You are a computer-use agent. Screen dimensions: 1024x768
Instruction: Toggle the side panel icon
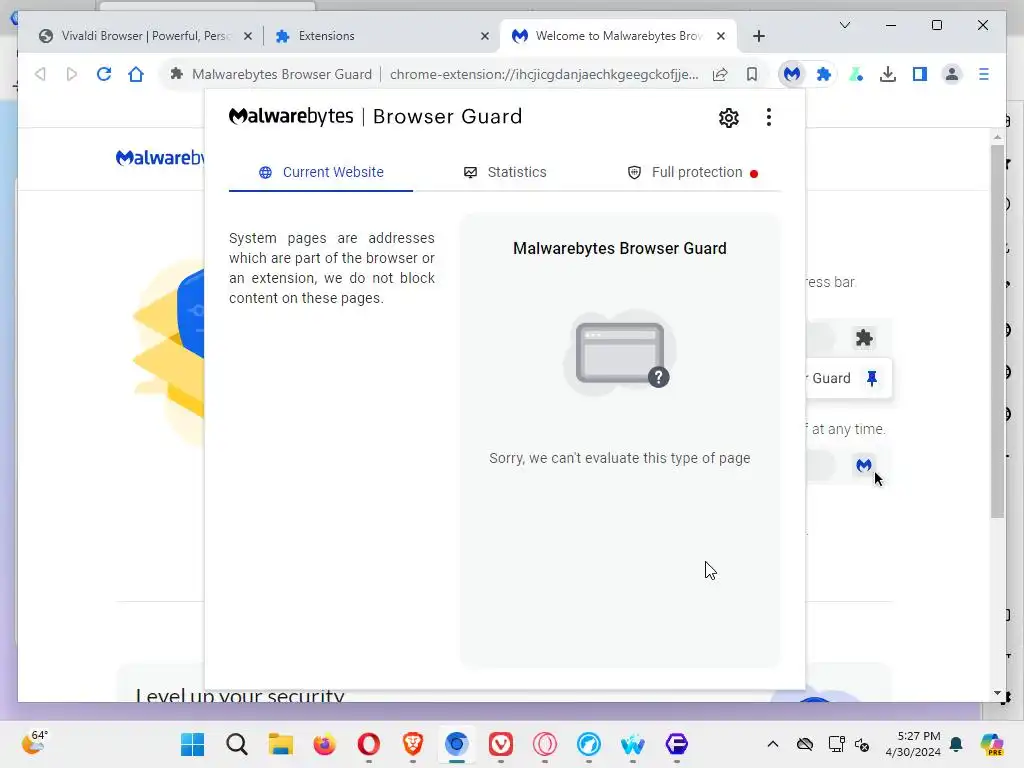pyautogui.click(x=920, y=74)
